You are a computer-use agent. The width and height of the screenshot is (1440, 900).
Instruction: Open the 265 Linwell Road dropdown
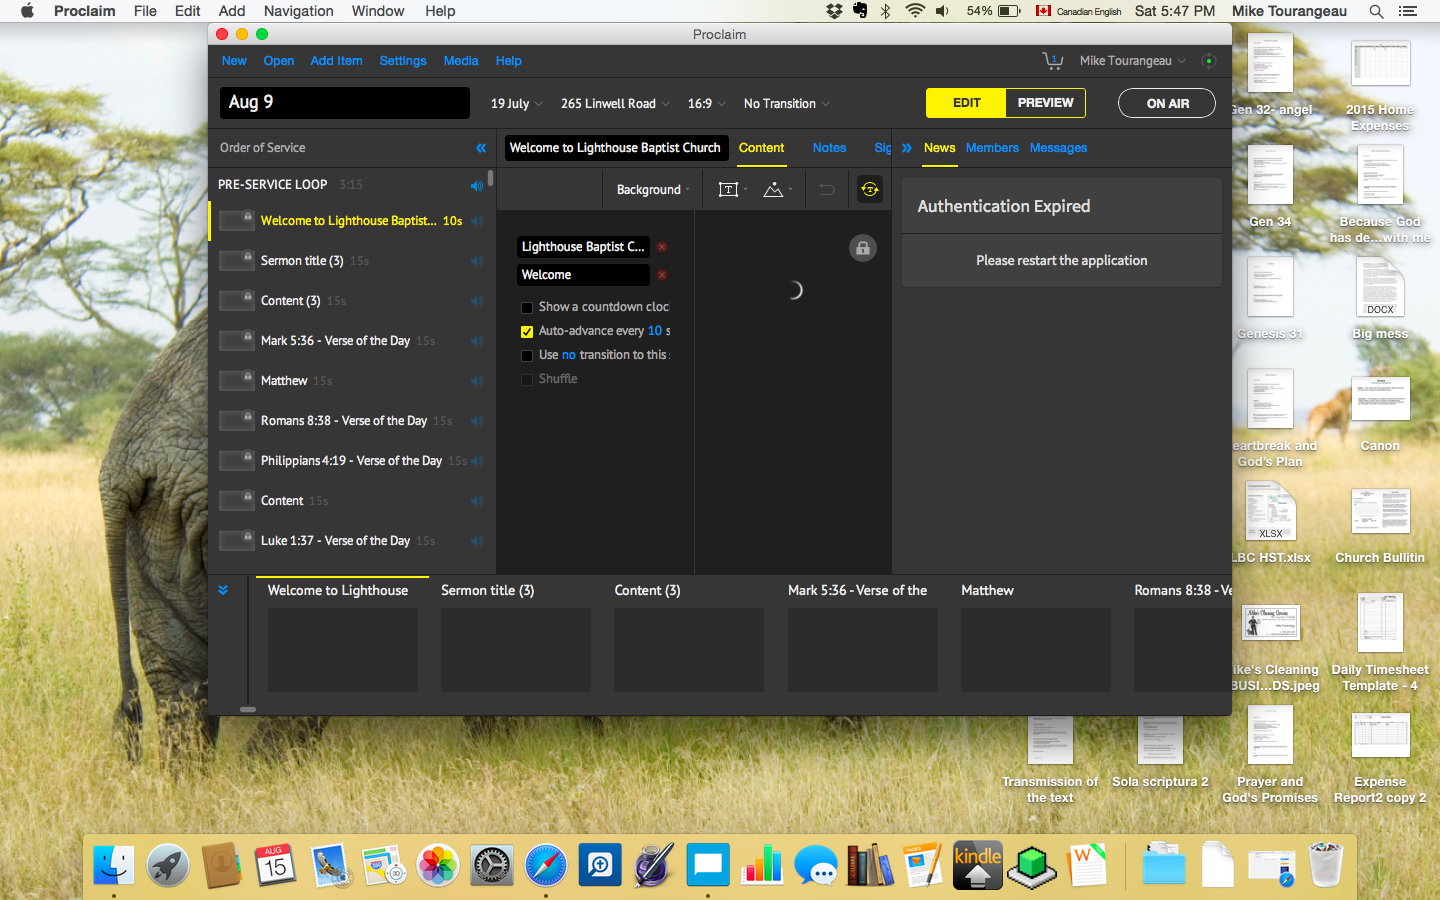click(615, 104)
